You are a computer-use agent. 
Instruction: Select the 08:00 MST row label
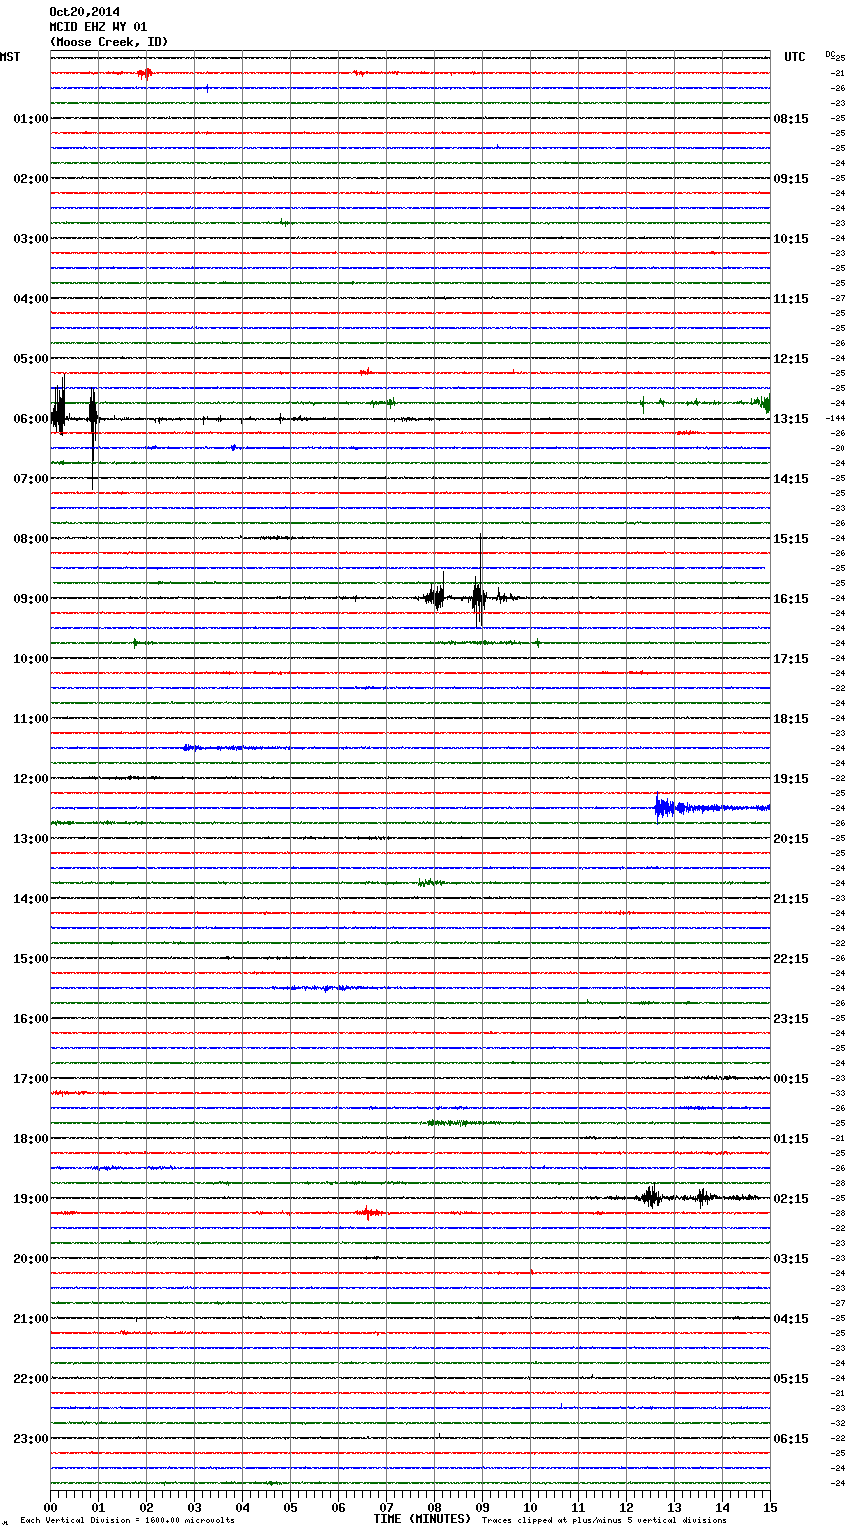[x=31, y=538]
